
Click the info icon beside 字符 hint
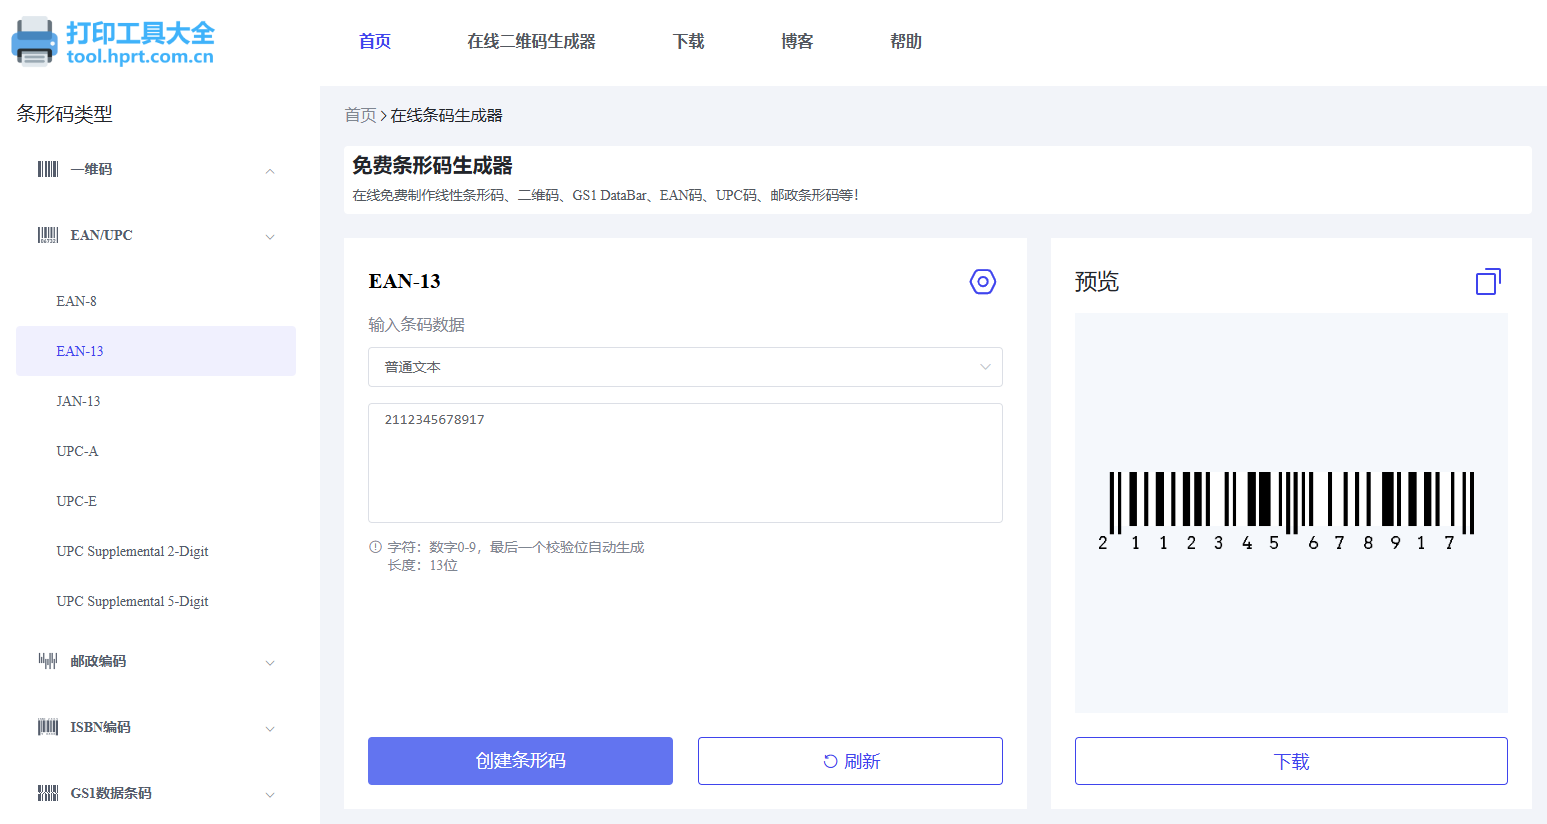tap(375, 547)
